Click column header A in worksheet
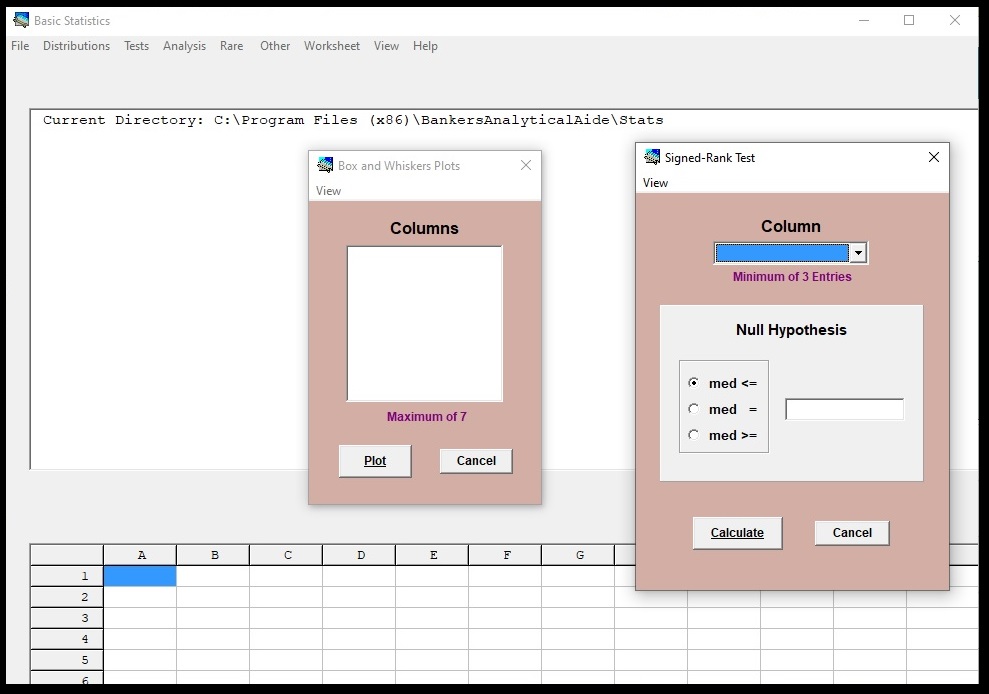 click(x=141, y=555)
